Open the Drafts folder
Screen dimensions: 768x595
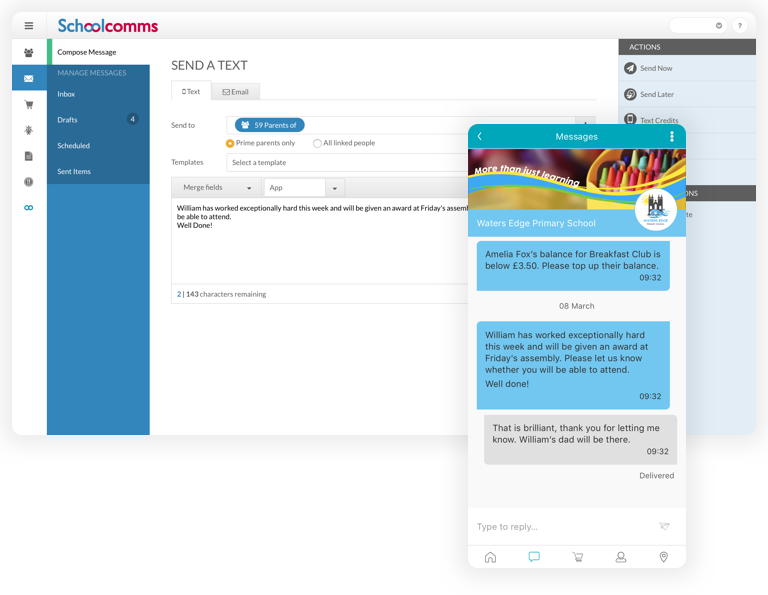point(67,119)
